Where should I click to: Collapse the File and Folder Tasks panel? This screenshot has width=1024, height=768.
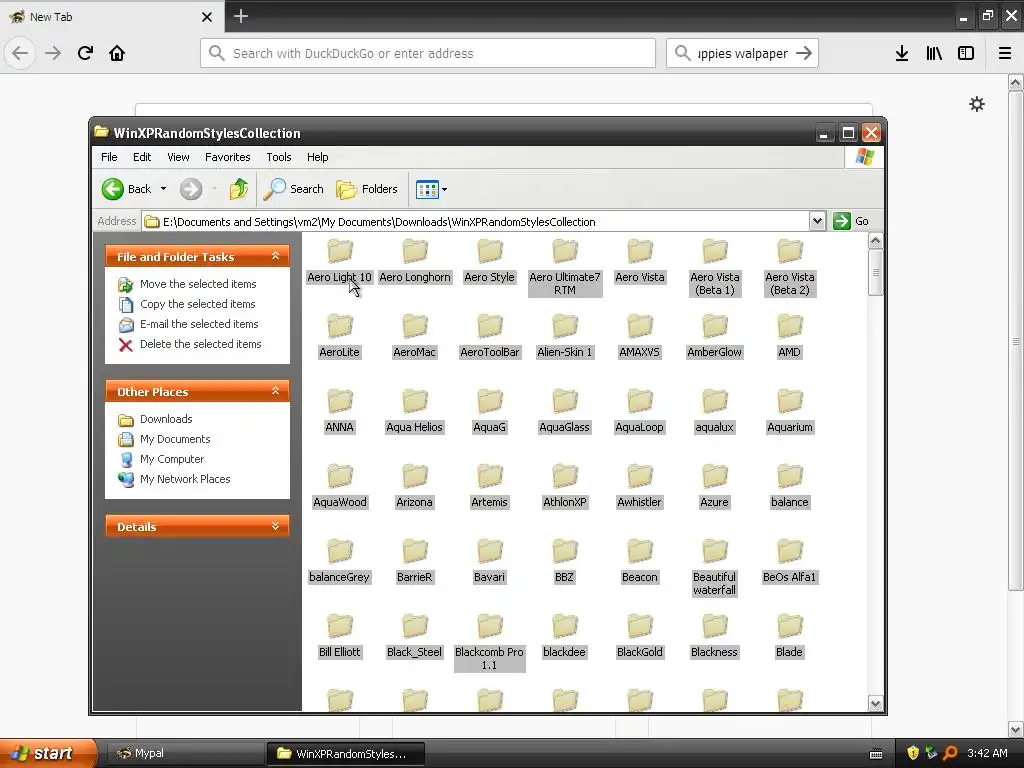(276, 256)
